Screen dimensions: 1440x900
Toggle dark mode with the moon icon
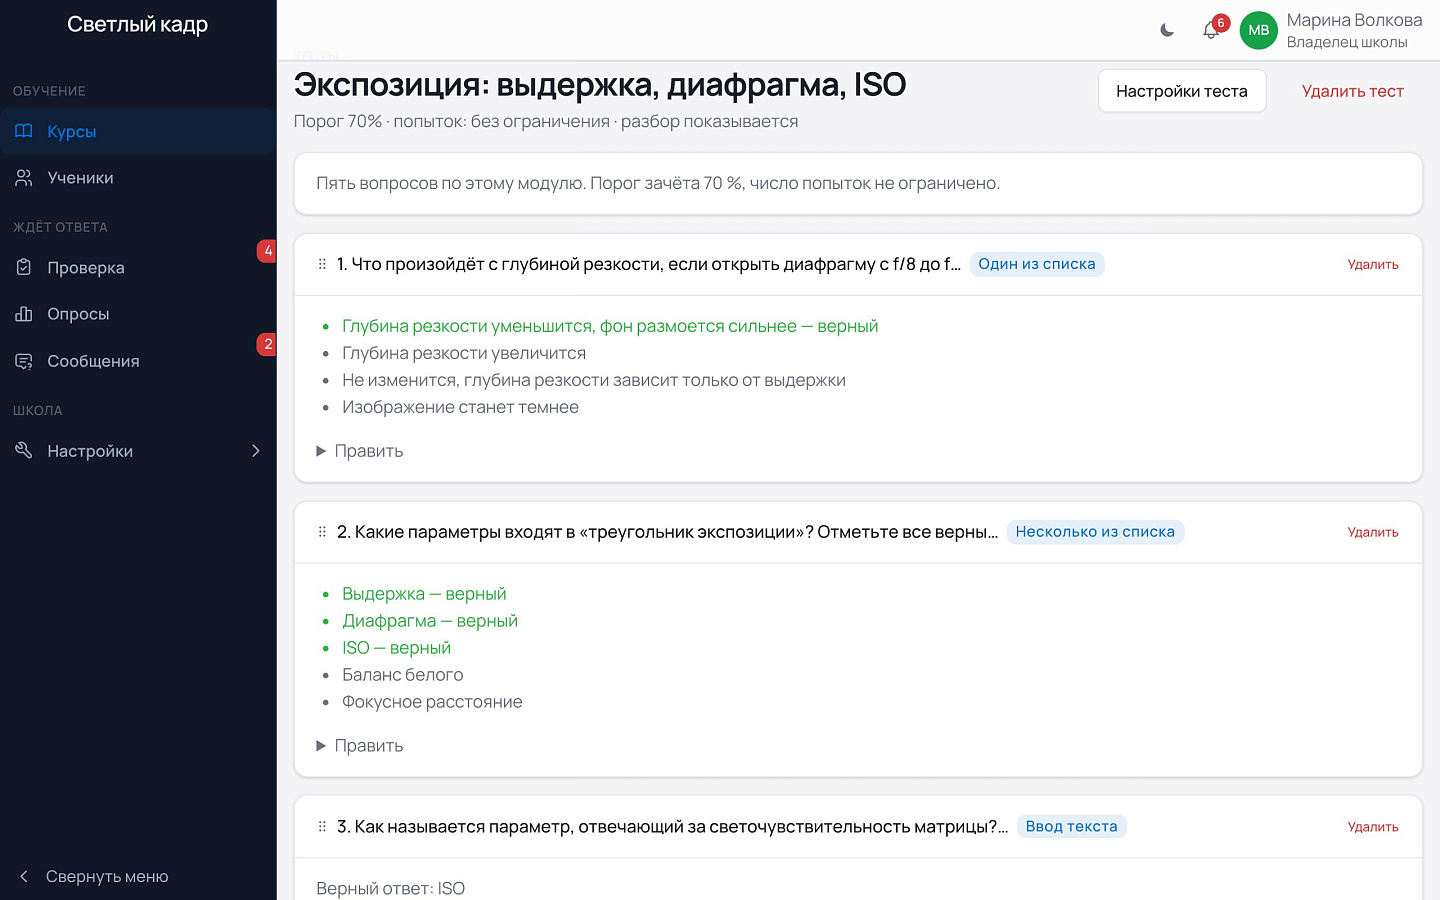[1167, 30]
